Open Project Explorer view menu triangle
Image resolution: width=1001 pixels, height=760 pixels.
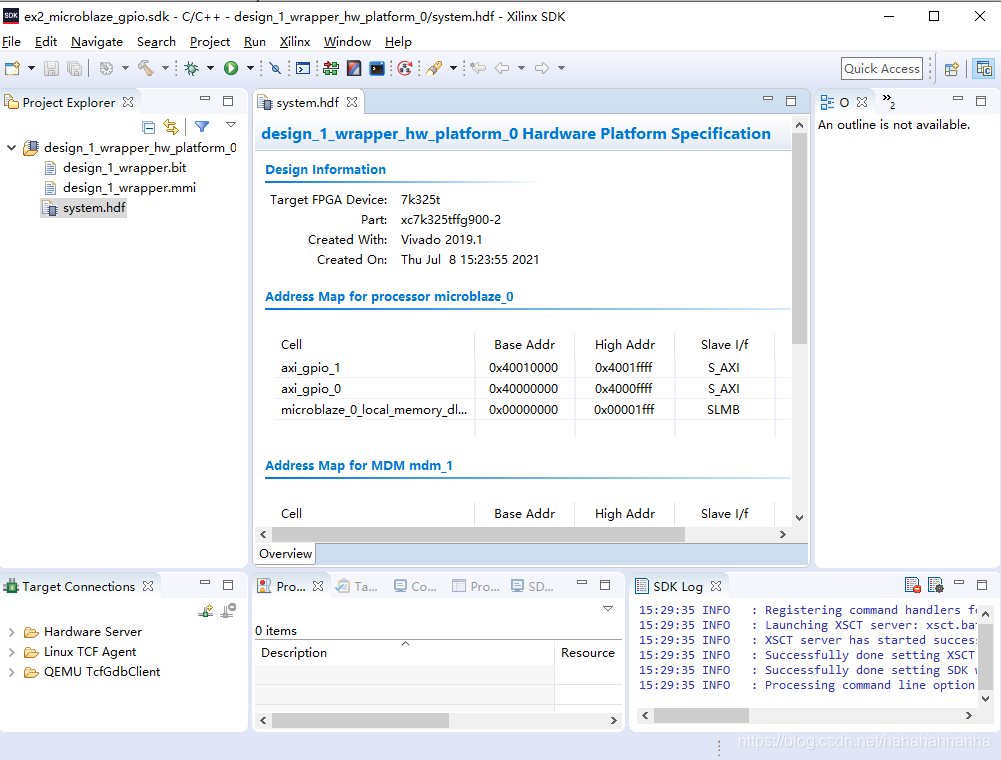point(231,125)
